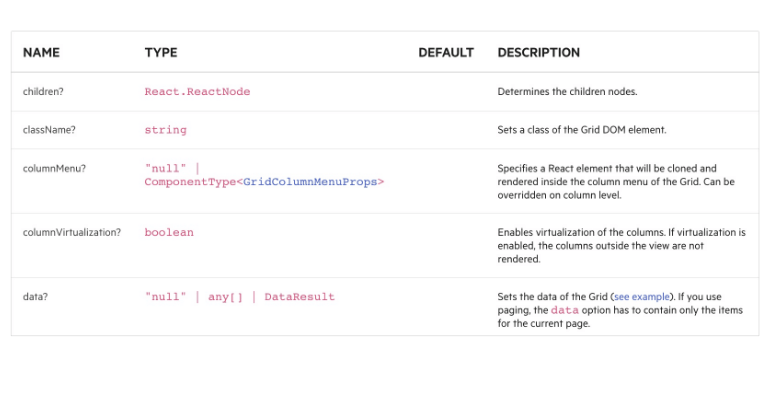Click 'Sets a class of the Grid DOM element.'
The image size is (770, 396).
point(582,130)
